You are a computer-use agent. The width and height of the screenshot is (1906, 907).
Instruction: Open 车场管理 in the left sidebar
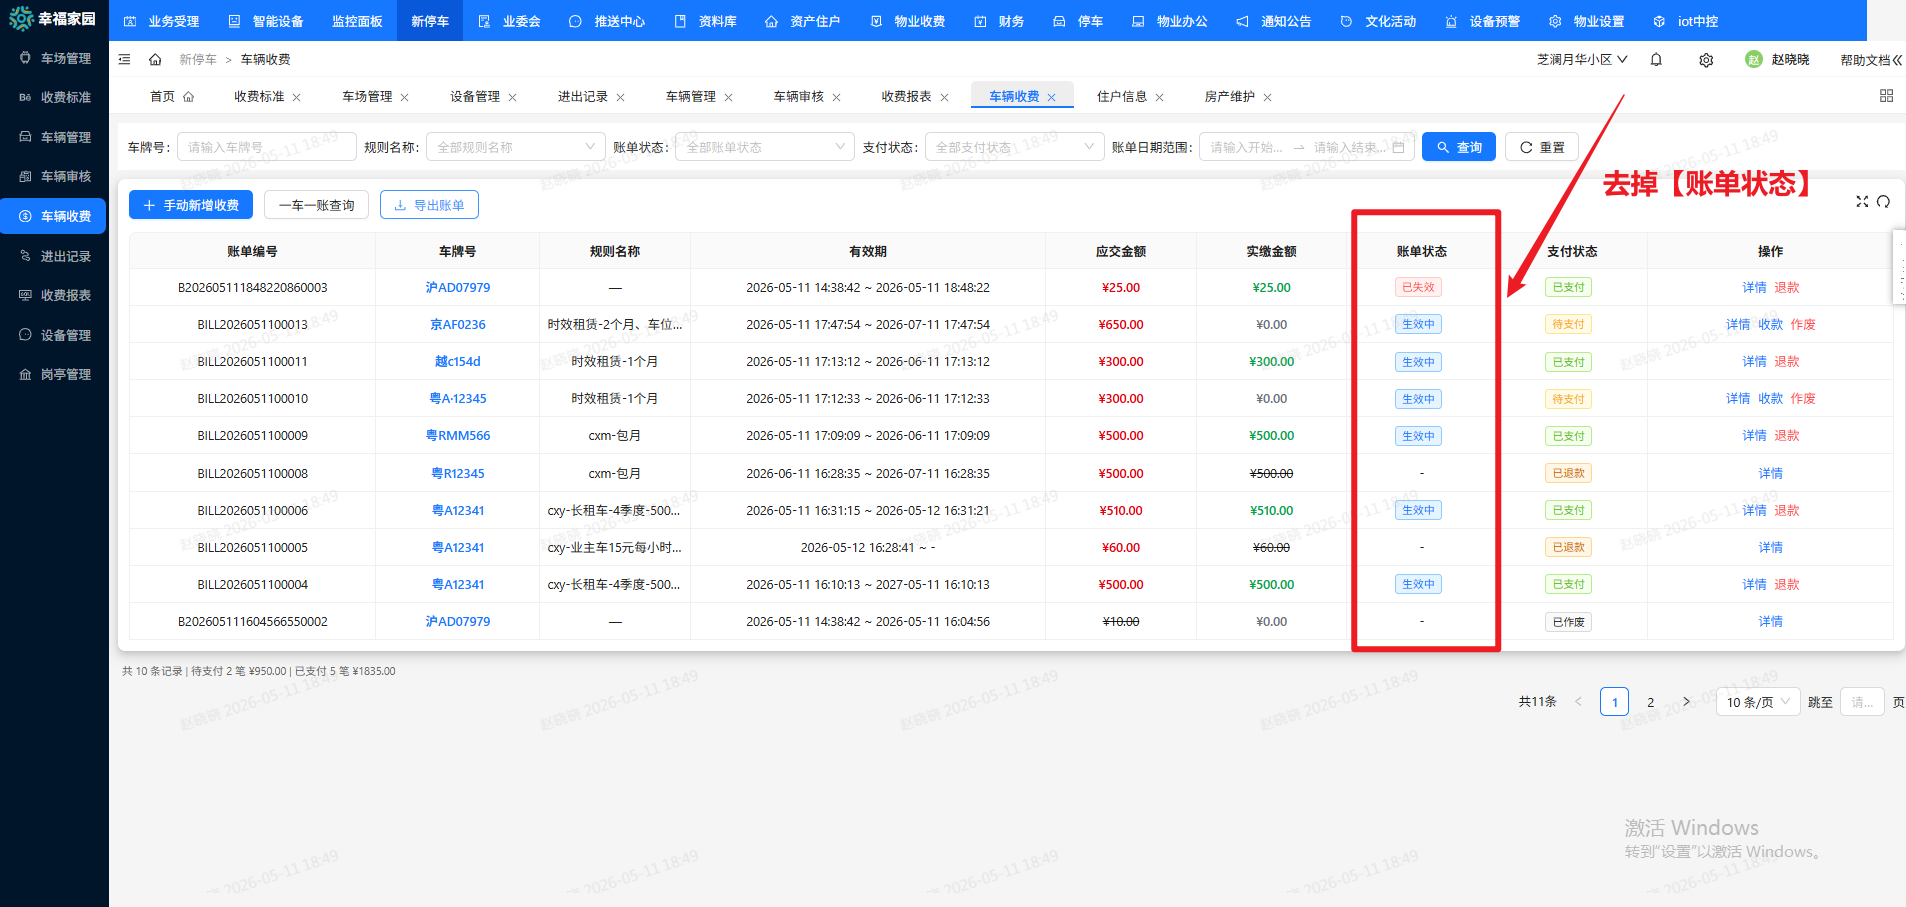(x=55, y=59)
